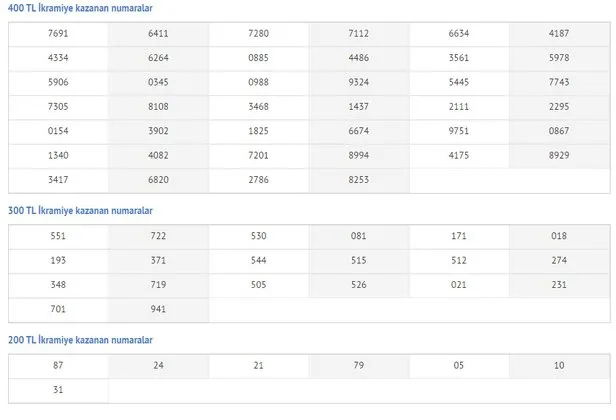
Task: Select the number 6264 cell
Action: click(158, 58)
